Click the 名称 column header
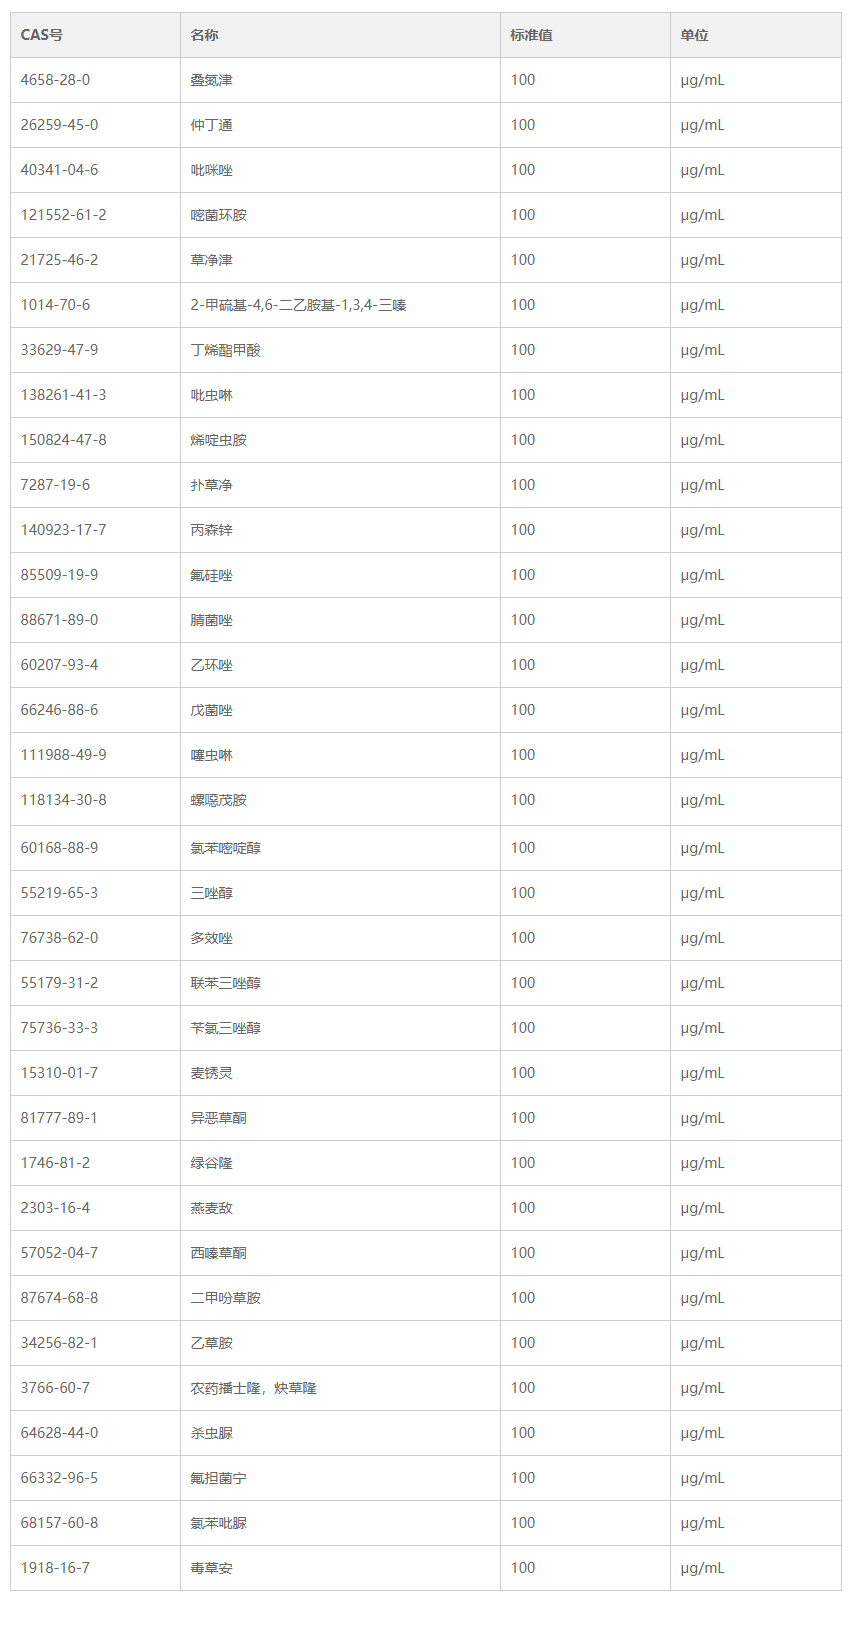The width and height of the screenshot is (853, 1629). tap(204, 35)
